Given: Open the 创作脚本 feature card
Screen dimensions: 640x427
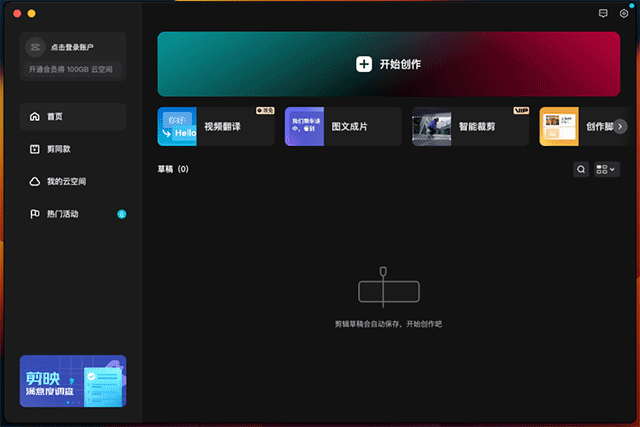Looking at the screenshot, I should [580, 127].
